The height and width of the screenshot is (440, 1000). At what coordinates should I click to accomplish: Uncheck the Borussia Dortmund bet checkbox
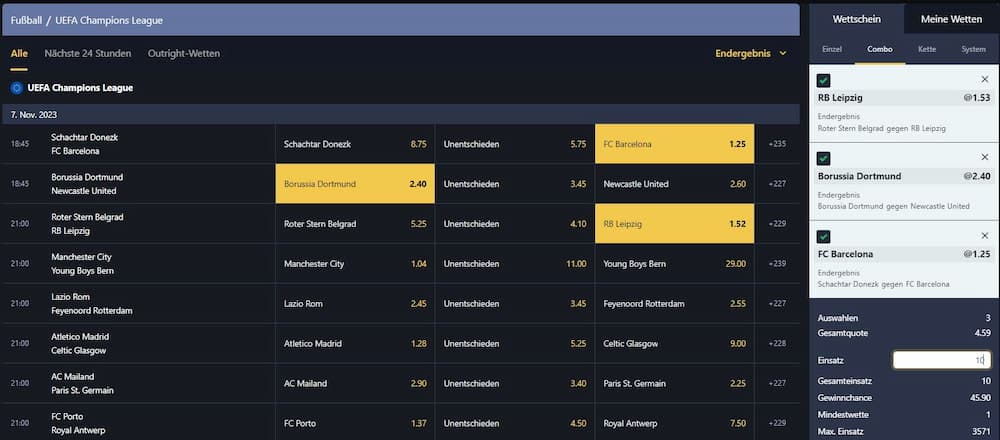click(x=824, y=158)
